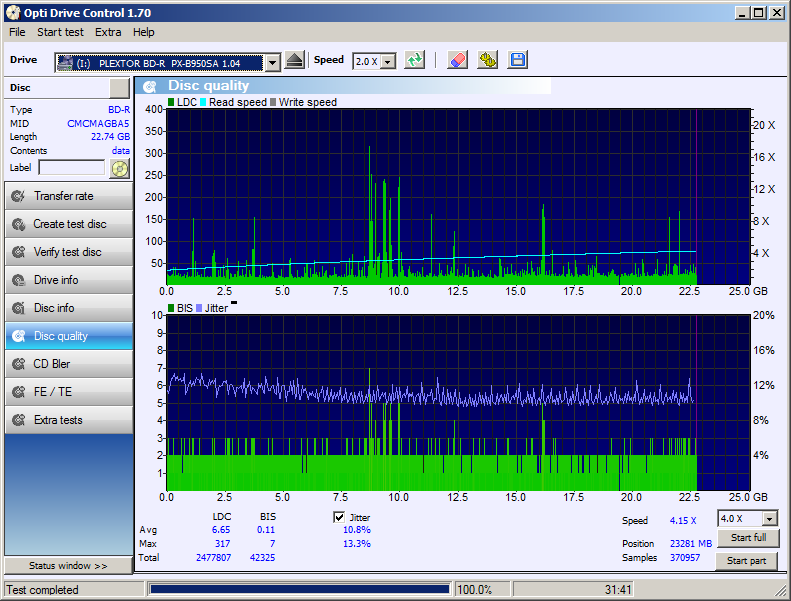Expand the 4.0 X test speed dropdown
Screen dimensions: 791x601
click(769, 519)
